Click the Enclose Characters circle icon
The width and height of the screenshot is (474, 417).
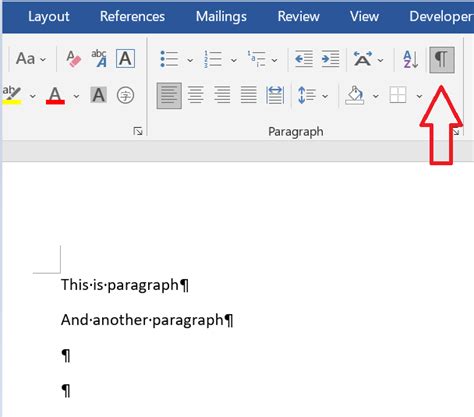click(125, 95)
